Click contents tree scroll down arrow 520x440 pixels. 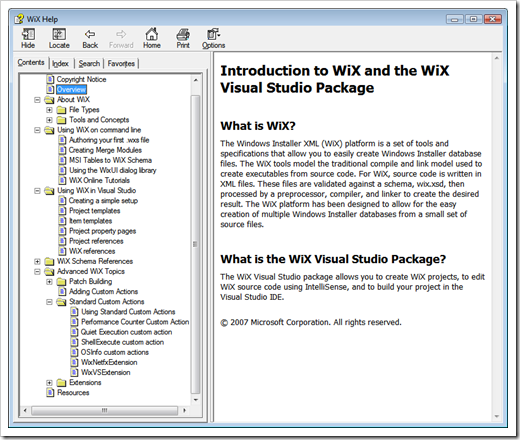click(196, 400)
